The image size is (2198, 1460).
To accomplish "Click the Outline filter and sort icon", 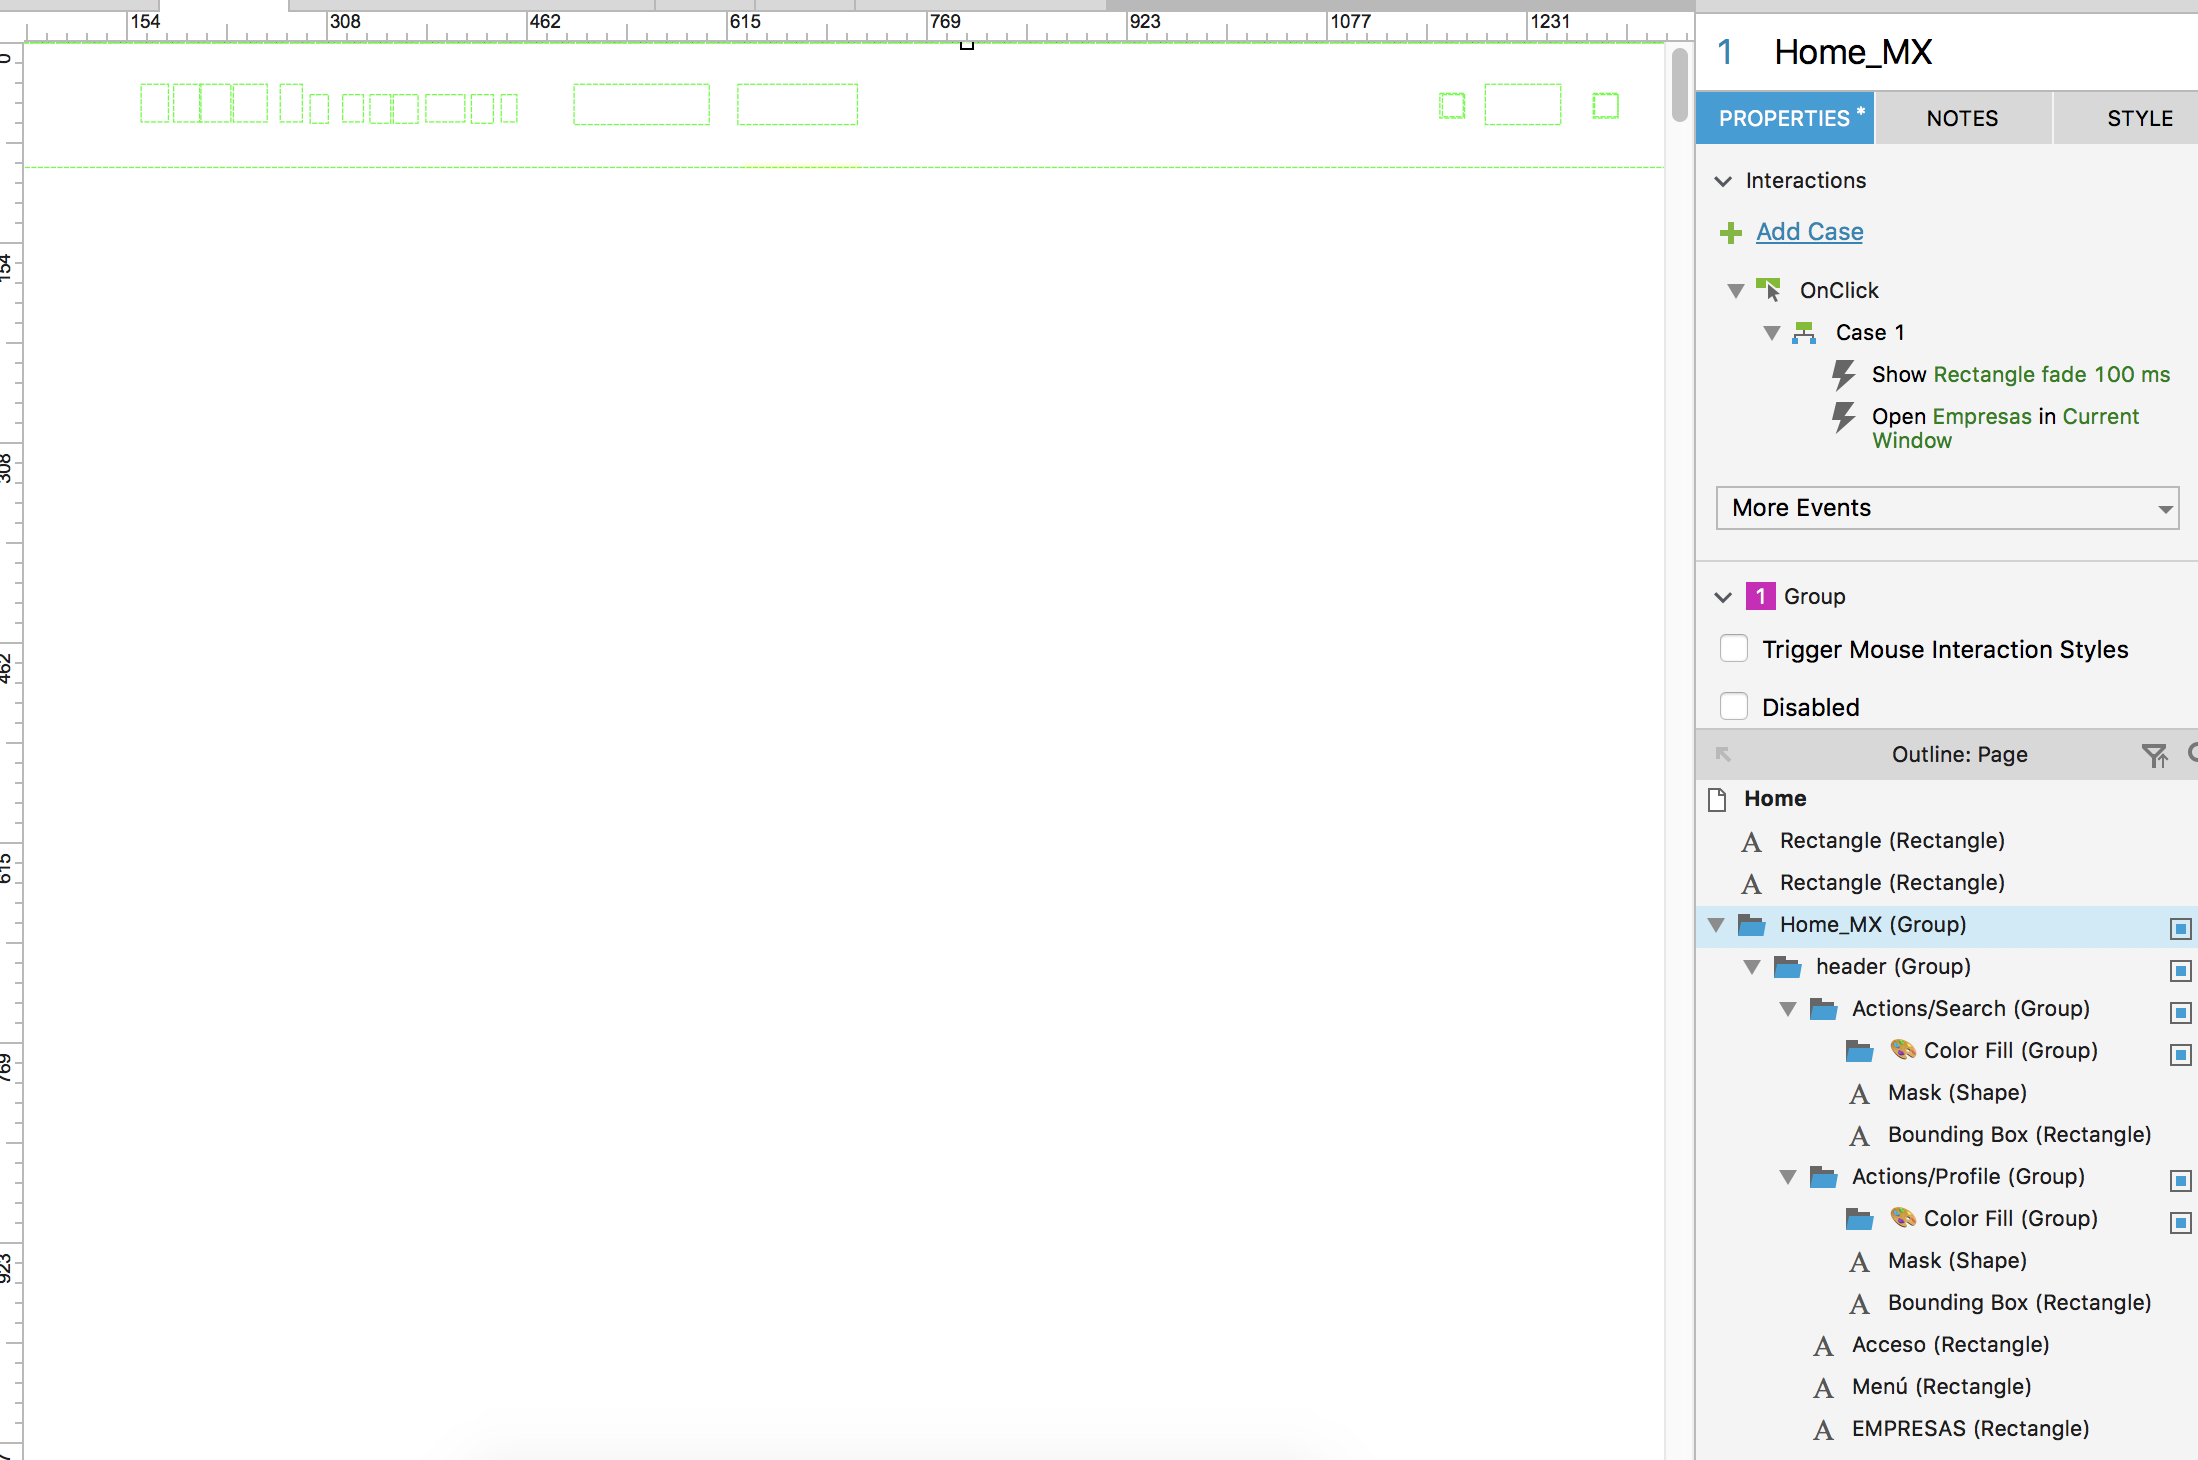I will click(x=2154, y=755).
